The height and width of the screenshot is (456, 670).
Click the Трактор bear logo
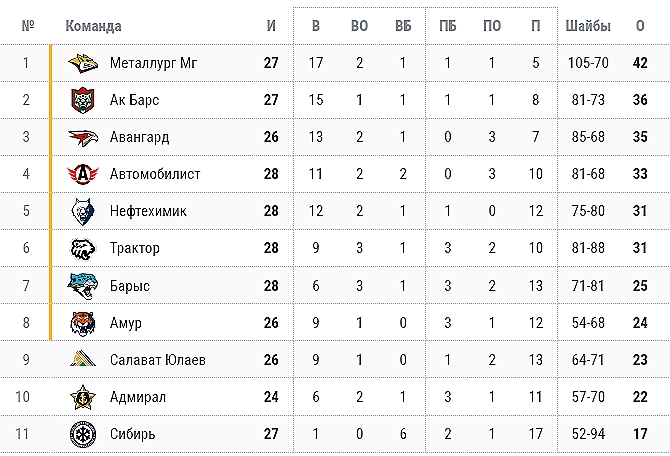[x=81, y=248]
